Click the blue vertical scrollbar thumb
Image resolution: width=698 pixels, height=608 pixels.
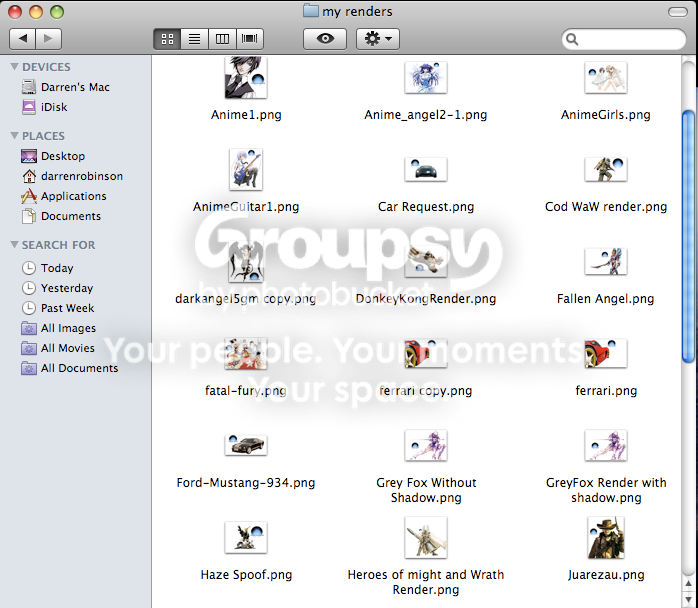tap(688, 236)
